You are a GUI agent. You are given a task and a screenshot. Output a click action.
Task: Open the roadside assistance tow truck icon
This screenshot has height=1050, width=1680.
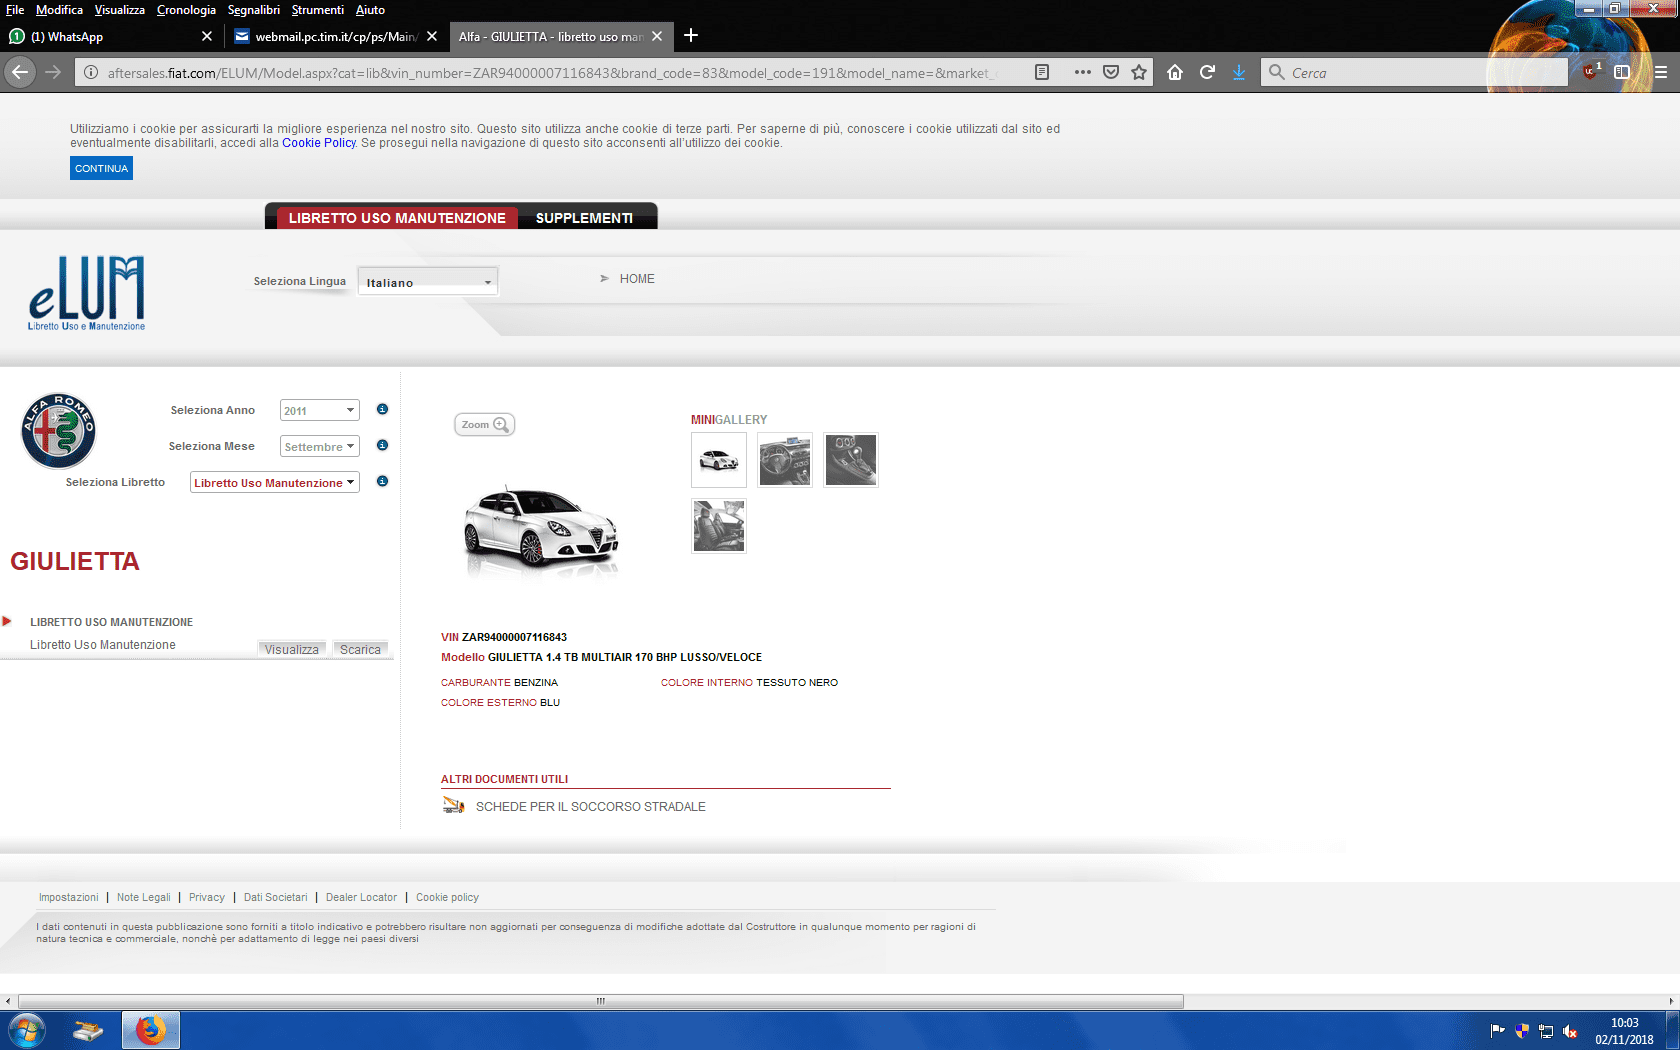(454, 806)
